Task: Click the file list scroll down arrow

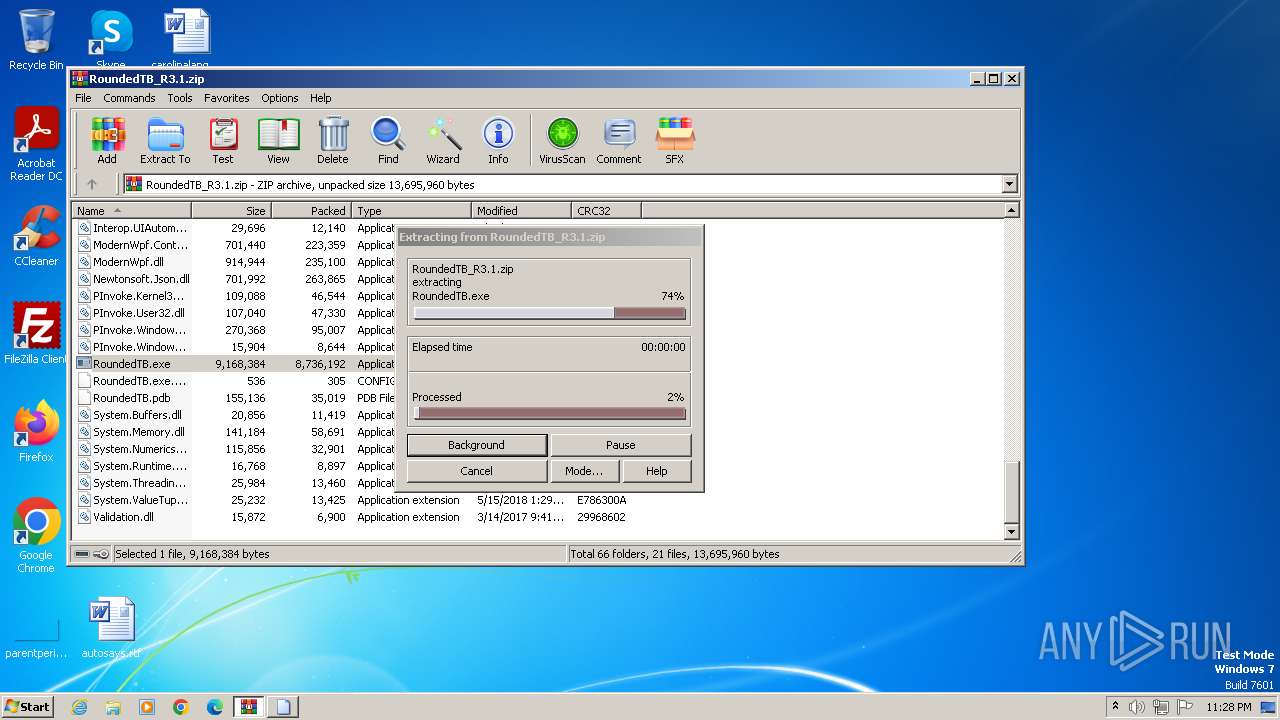Action: pyautogui.click(x=1011, y=532)
